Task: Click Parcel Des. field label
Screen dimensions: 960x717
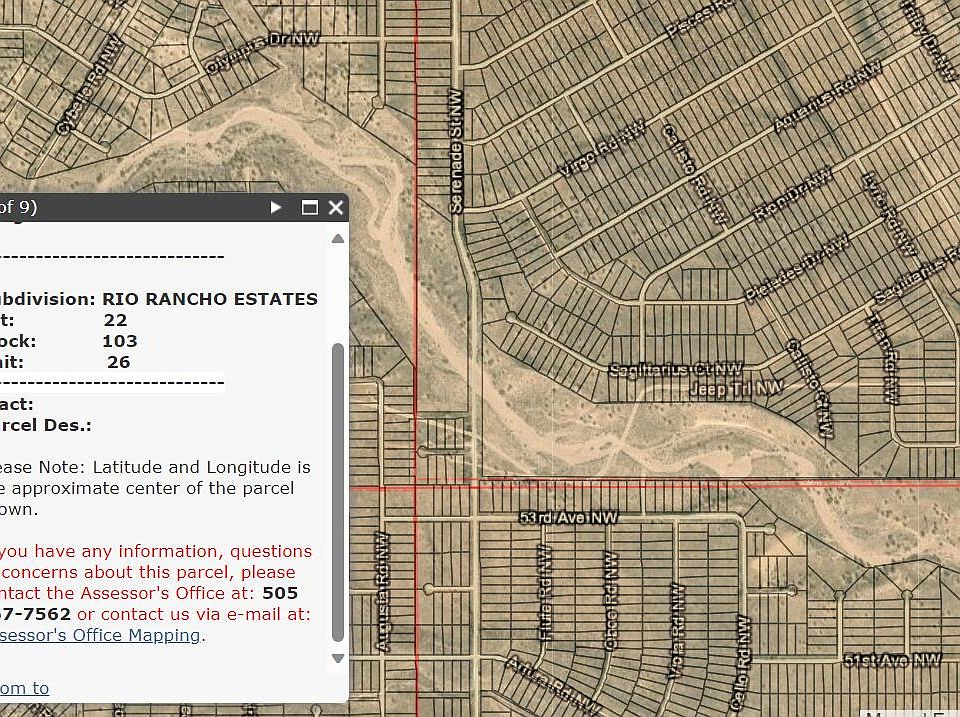Action: pyautogui.click(x=46, y=425)
